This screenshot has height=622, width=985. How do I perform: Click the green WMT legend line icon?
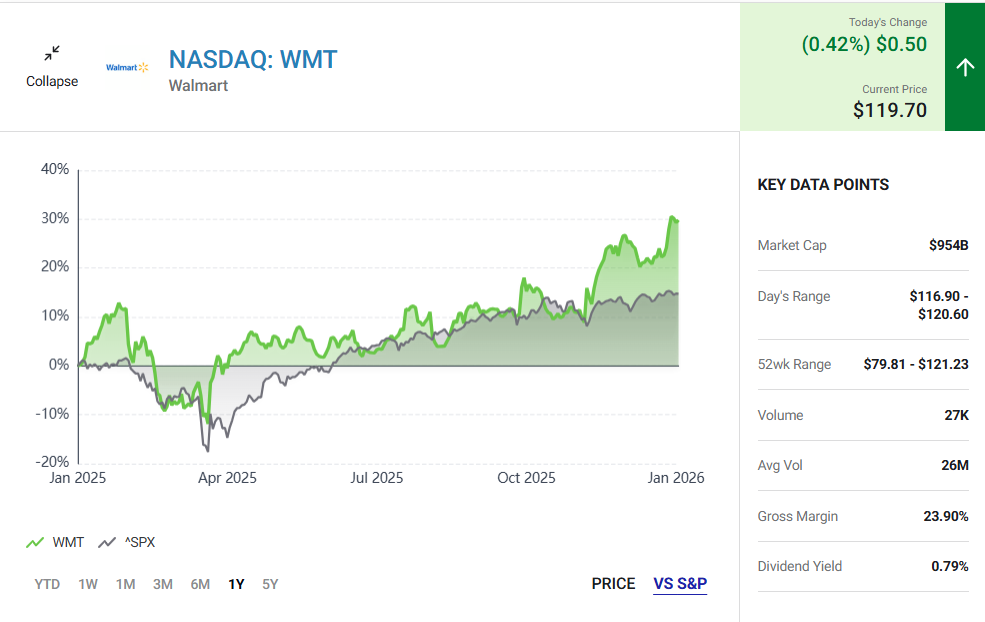[35, 542]
